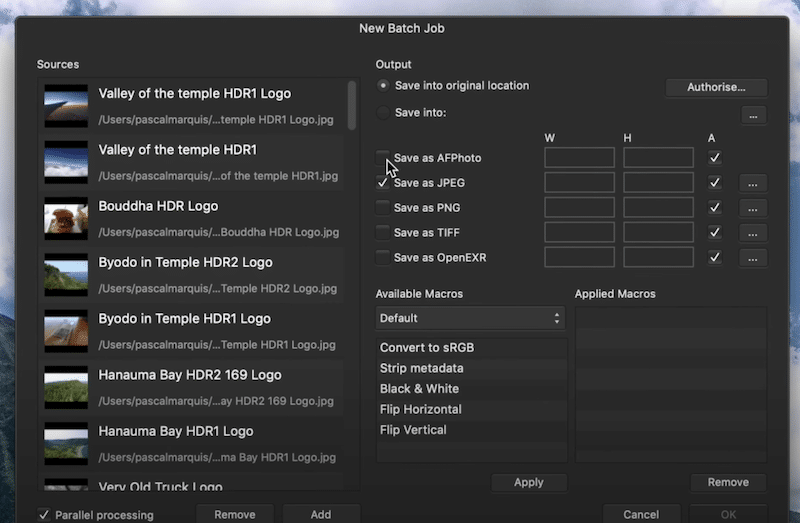Toggle Parallel processing checkbox

tap(44, 515)
